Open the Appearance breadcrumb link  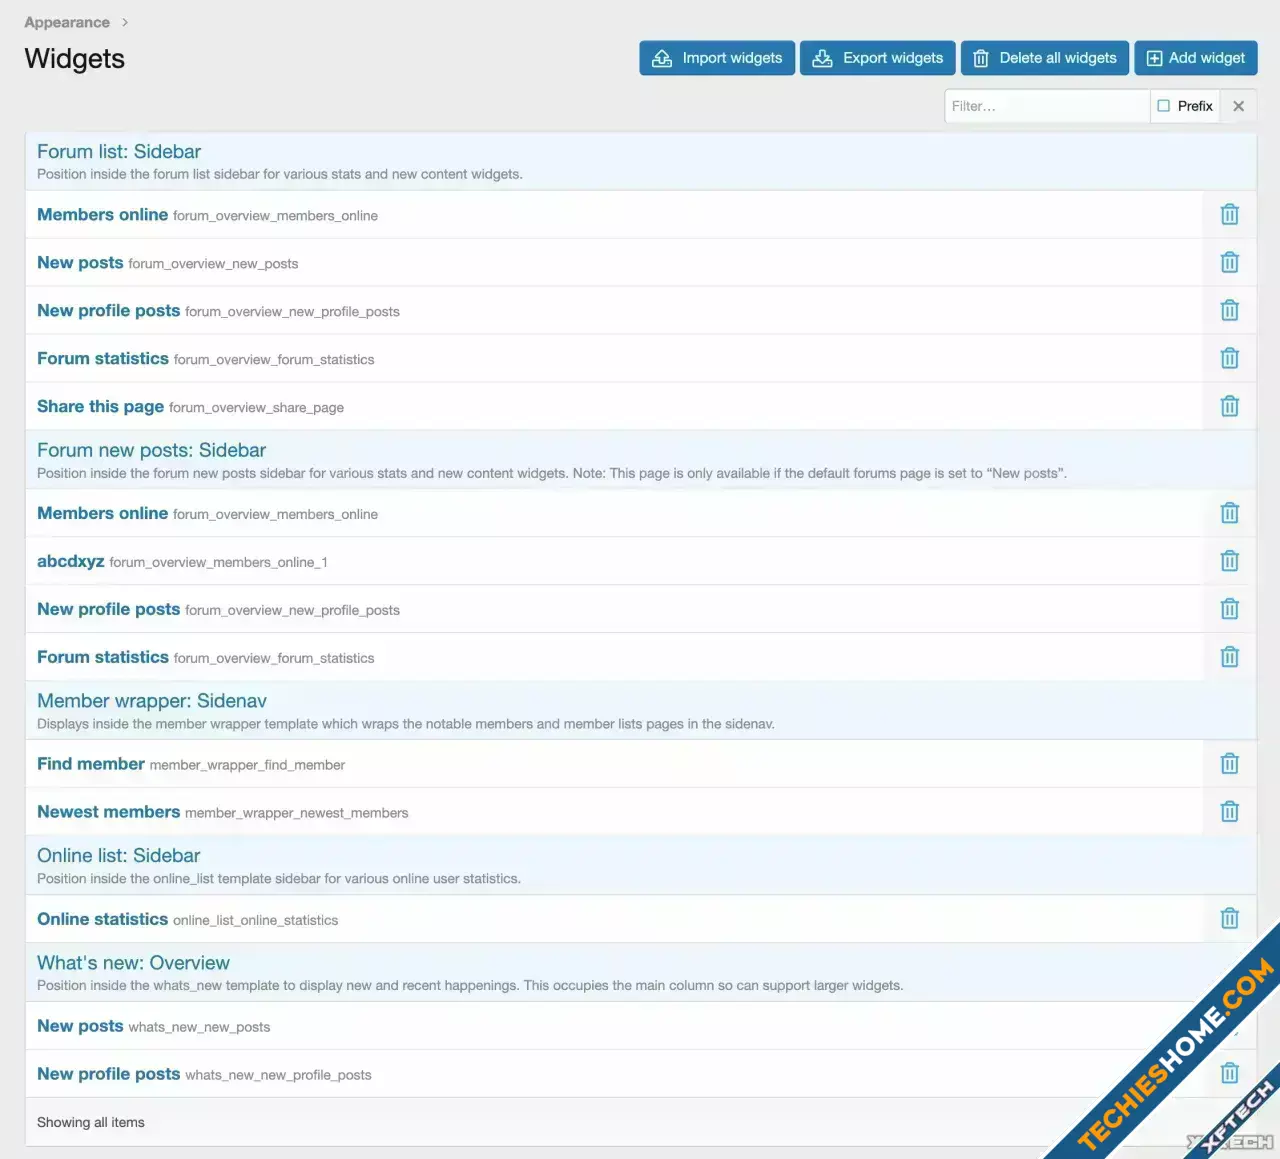(x=67, y=22)
